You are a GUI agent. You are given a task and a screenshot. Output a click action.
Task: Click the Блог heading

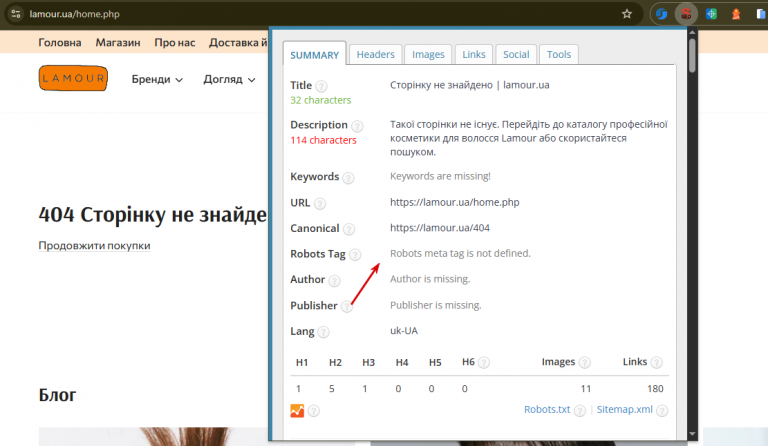57,395
